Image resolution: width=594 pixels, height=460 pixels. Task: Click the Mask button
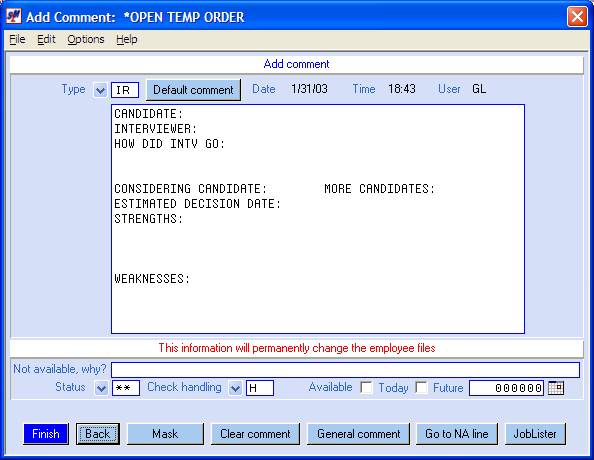[x=165, y=433]
